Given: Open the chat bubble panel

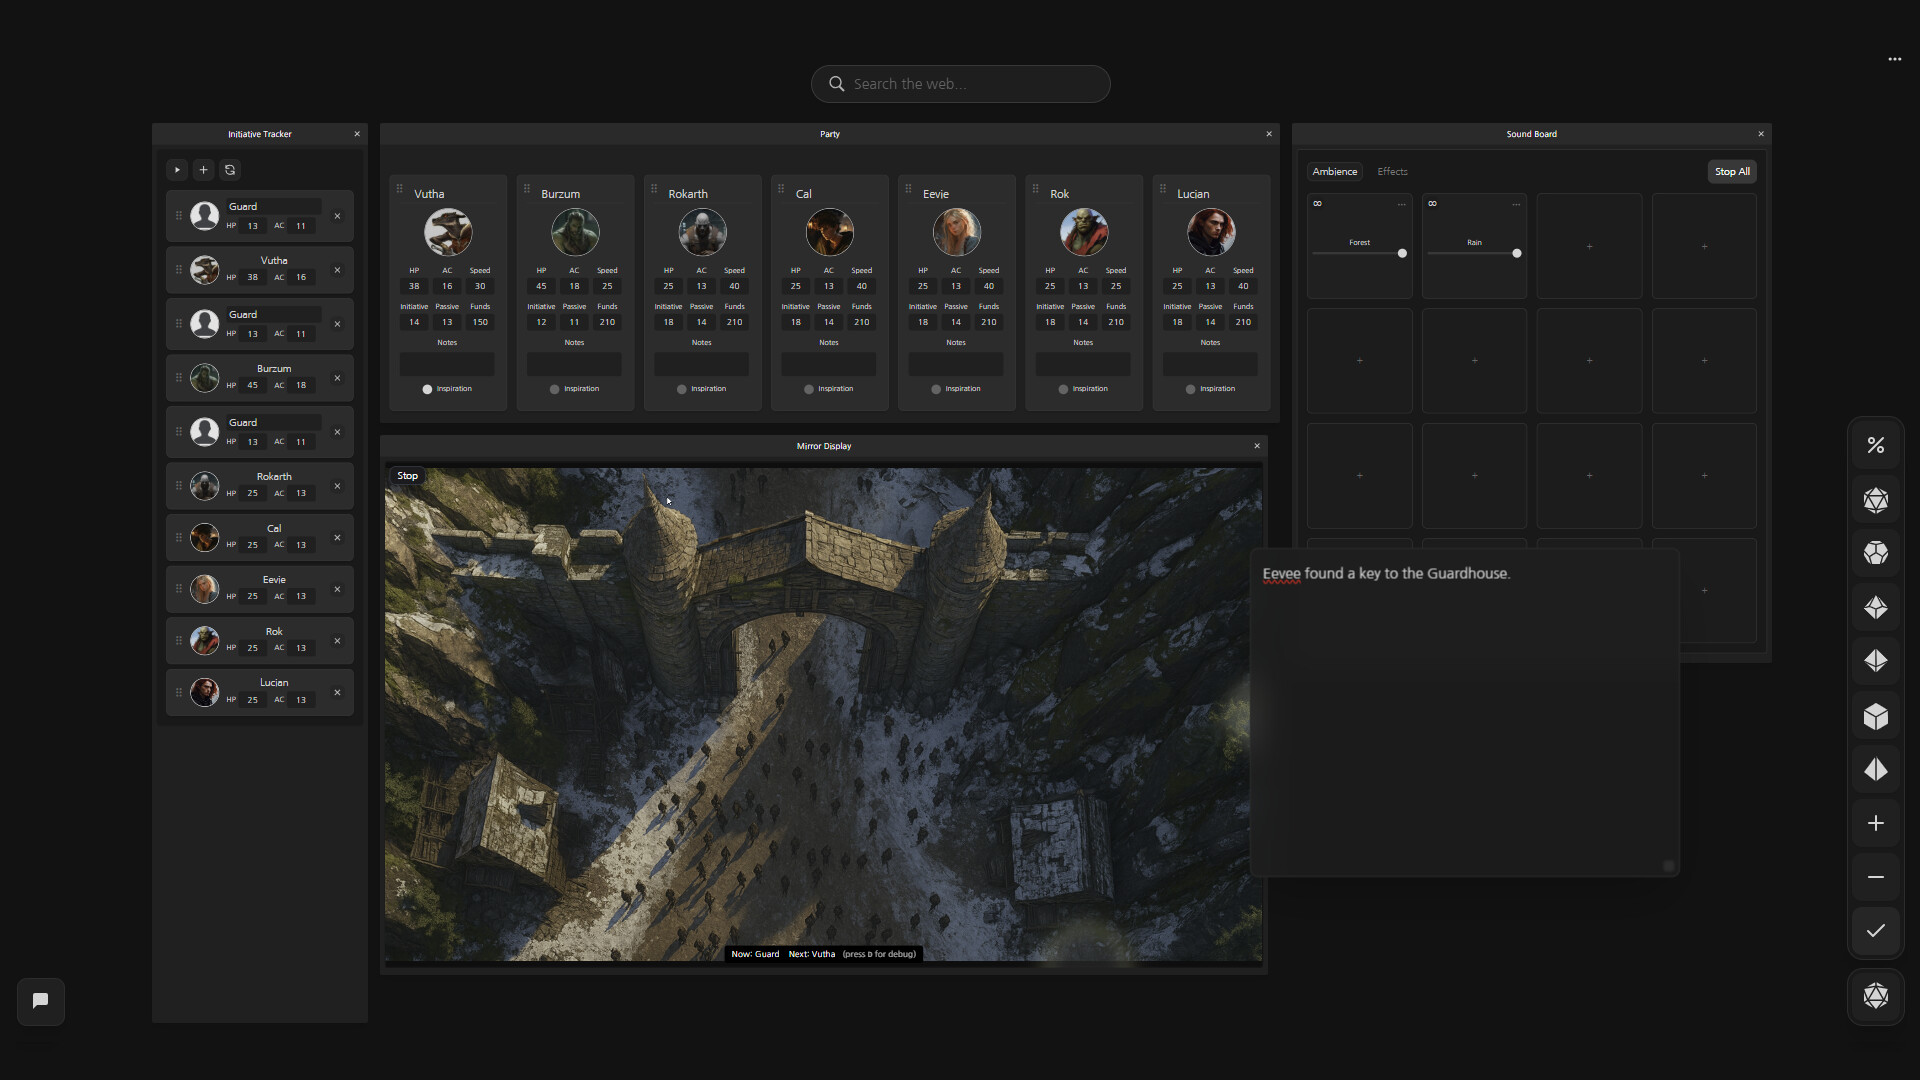Looking at the screenshot, I should (40, 1000).
